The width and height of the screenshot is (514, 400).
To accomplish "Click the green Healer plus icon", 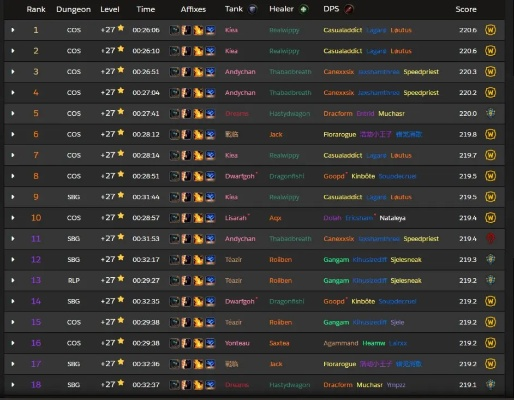I will 303,9.
